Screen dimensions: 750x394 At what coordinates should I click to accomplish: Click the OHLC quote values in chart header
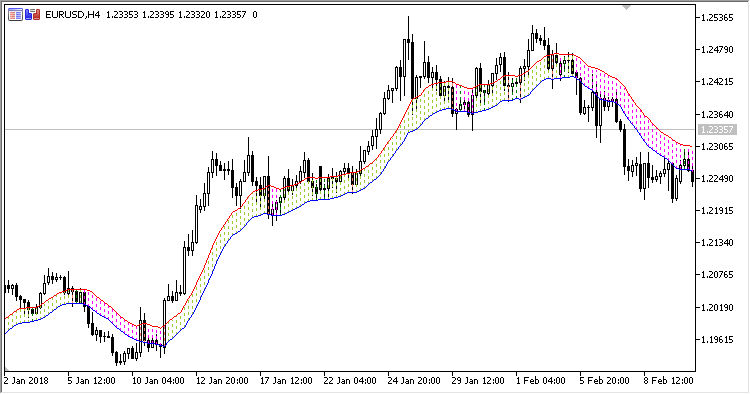click(x=176, y=15)
